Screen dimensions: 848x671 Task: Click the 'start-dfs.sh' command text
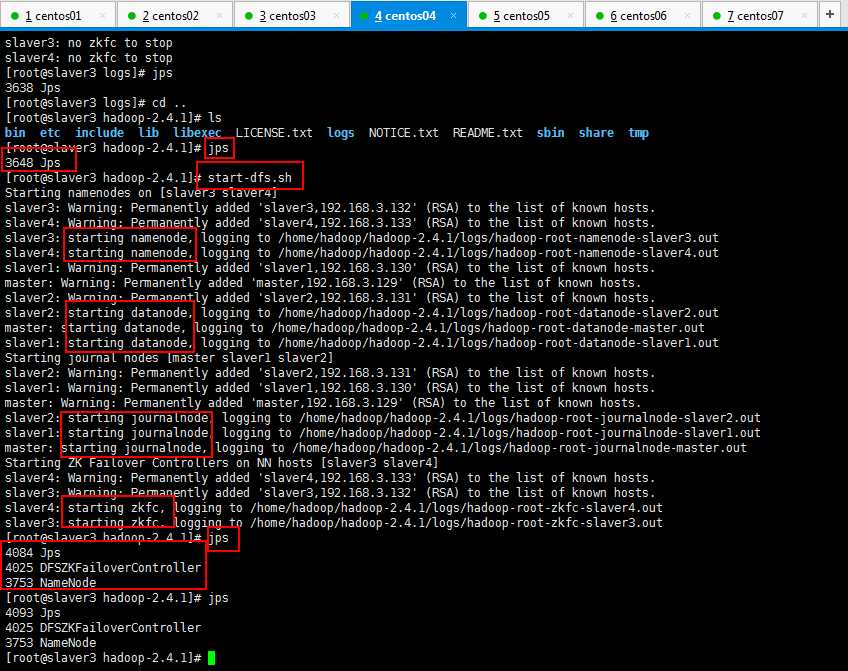pos(250,178)
